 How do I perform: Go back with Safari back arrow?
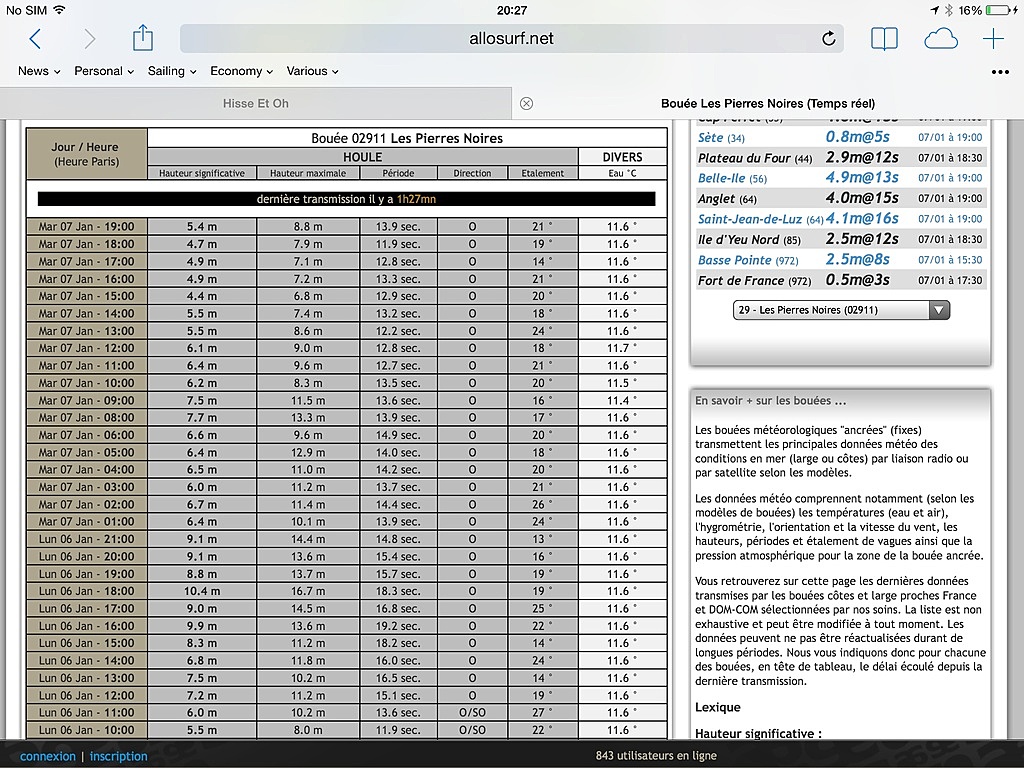[35, 39]
